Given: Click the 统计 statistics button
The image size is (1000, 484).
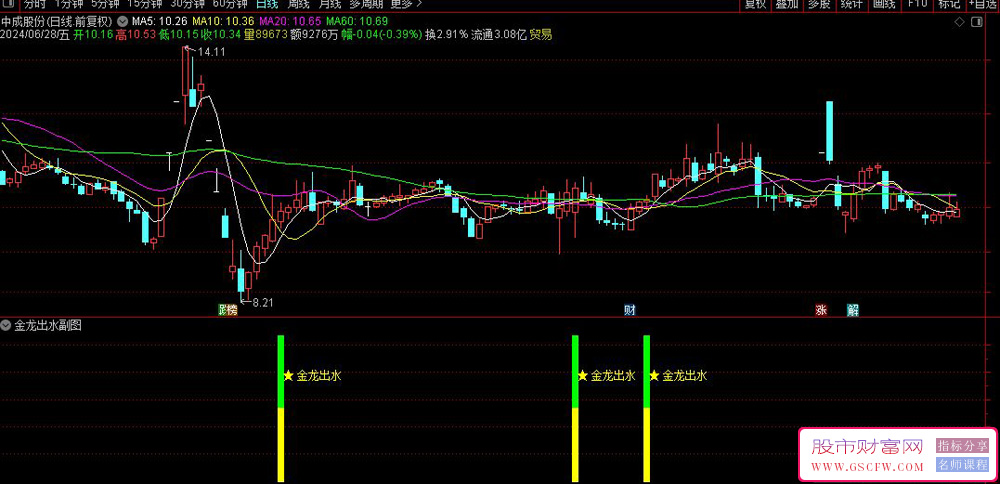Looking at the screenshot, I should (x=851, y=4).
